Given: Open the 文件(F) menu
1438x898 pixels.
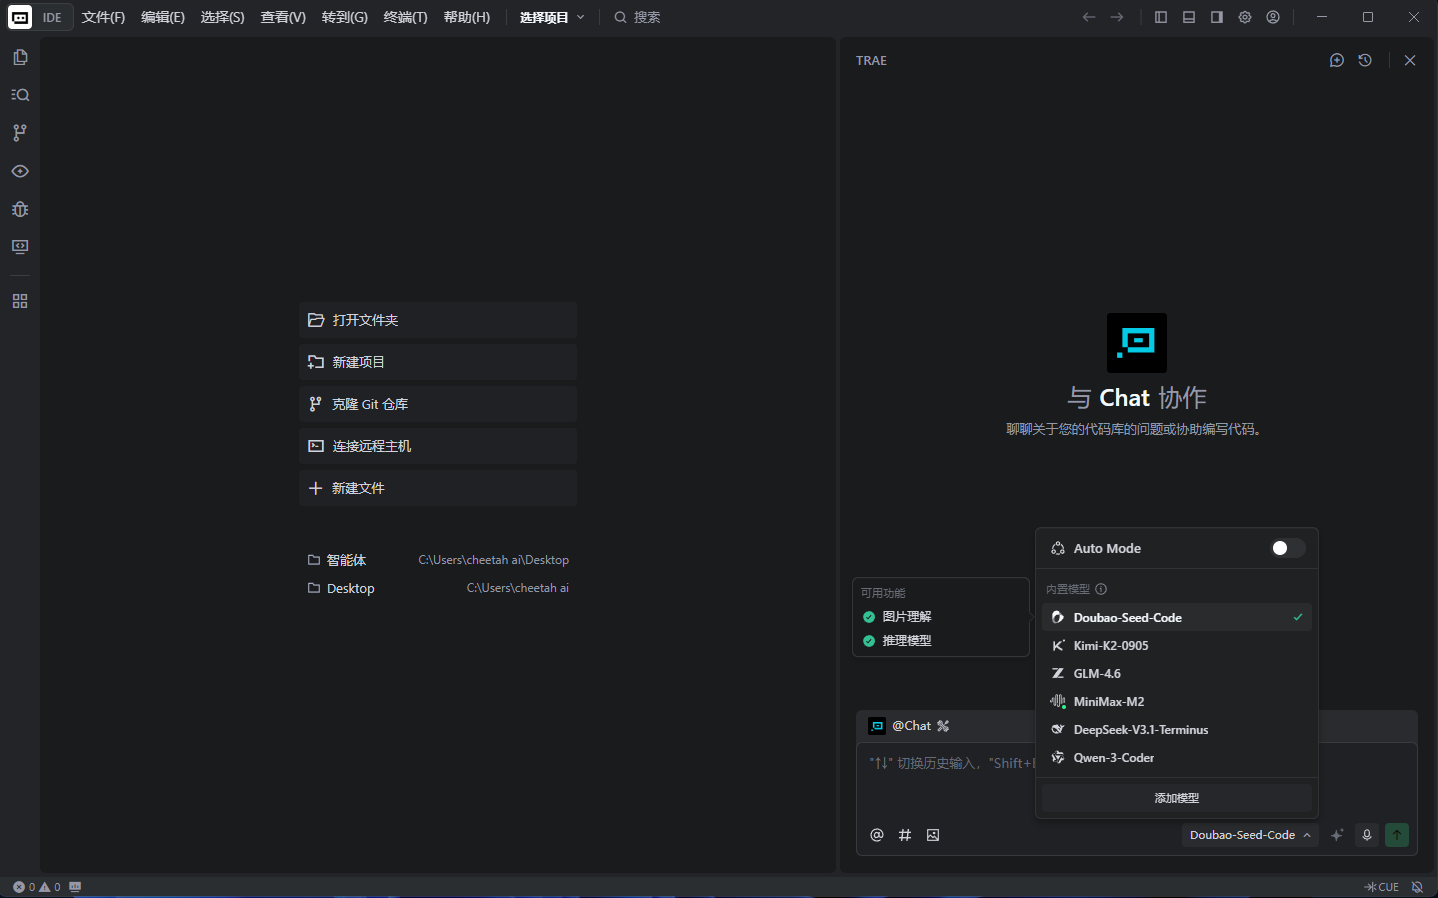Looking at the screenshot, I should (104, 17).
